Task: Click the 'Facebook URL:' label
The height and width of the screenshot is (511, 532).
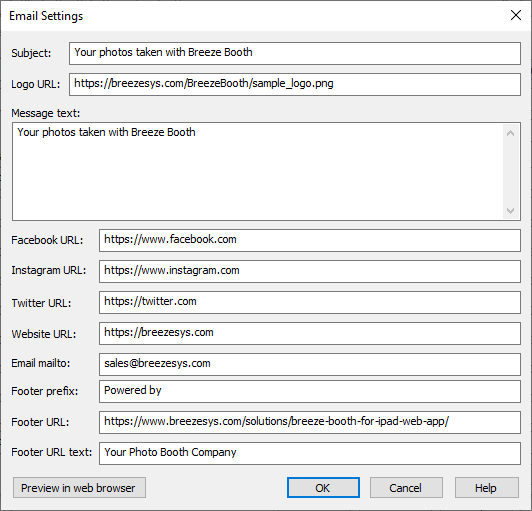Action: [47, 240]
